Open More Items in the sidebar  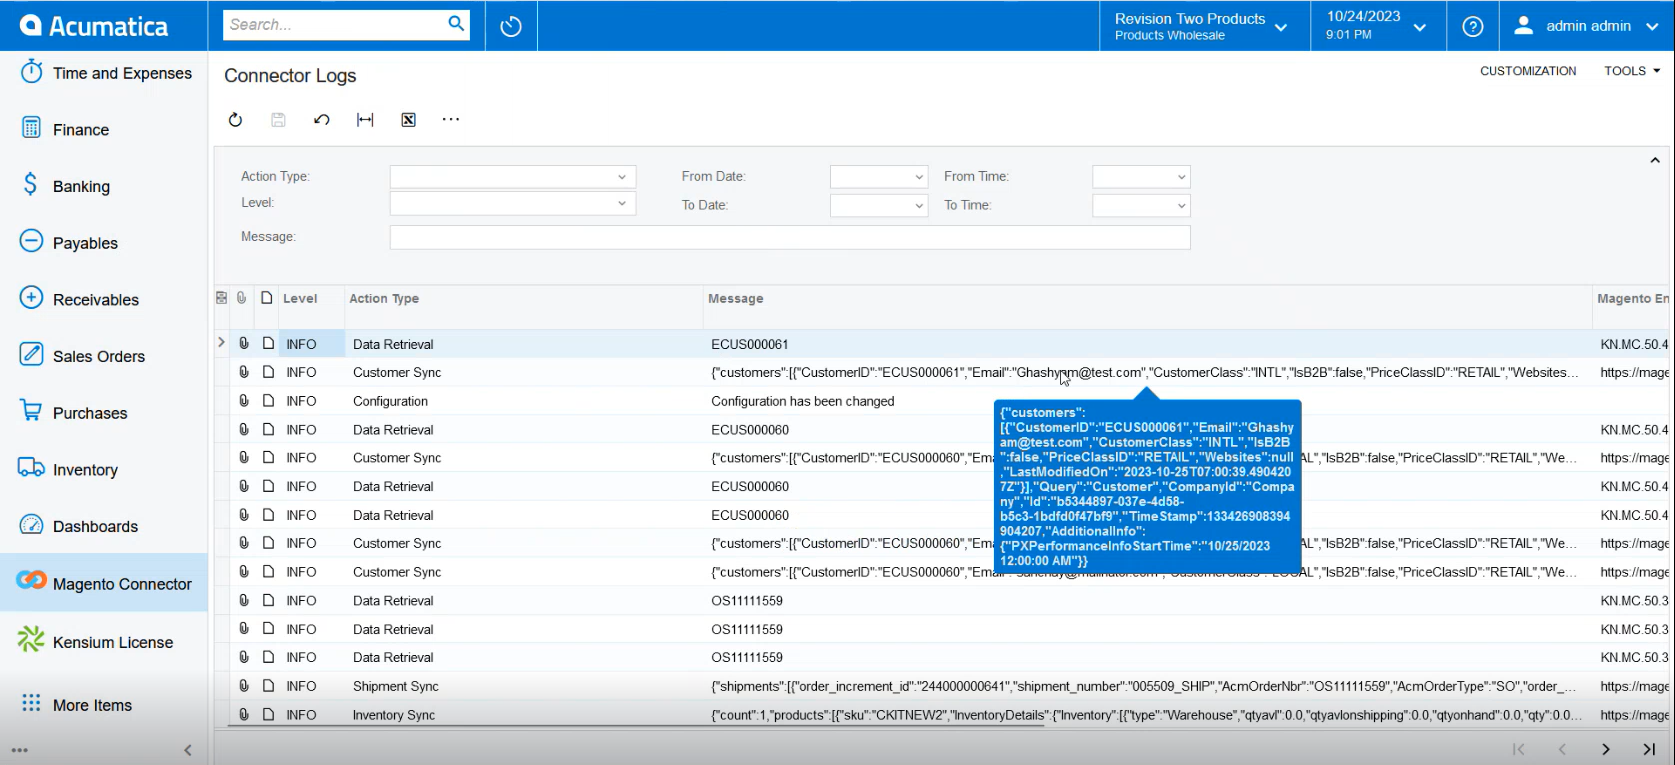tap(104, 705)
